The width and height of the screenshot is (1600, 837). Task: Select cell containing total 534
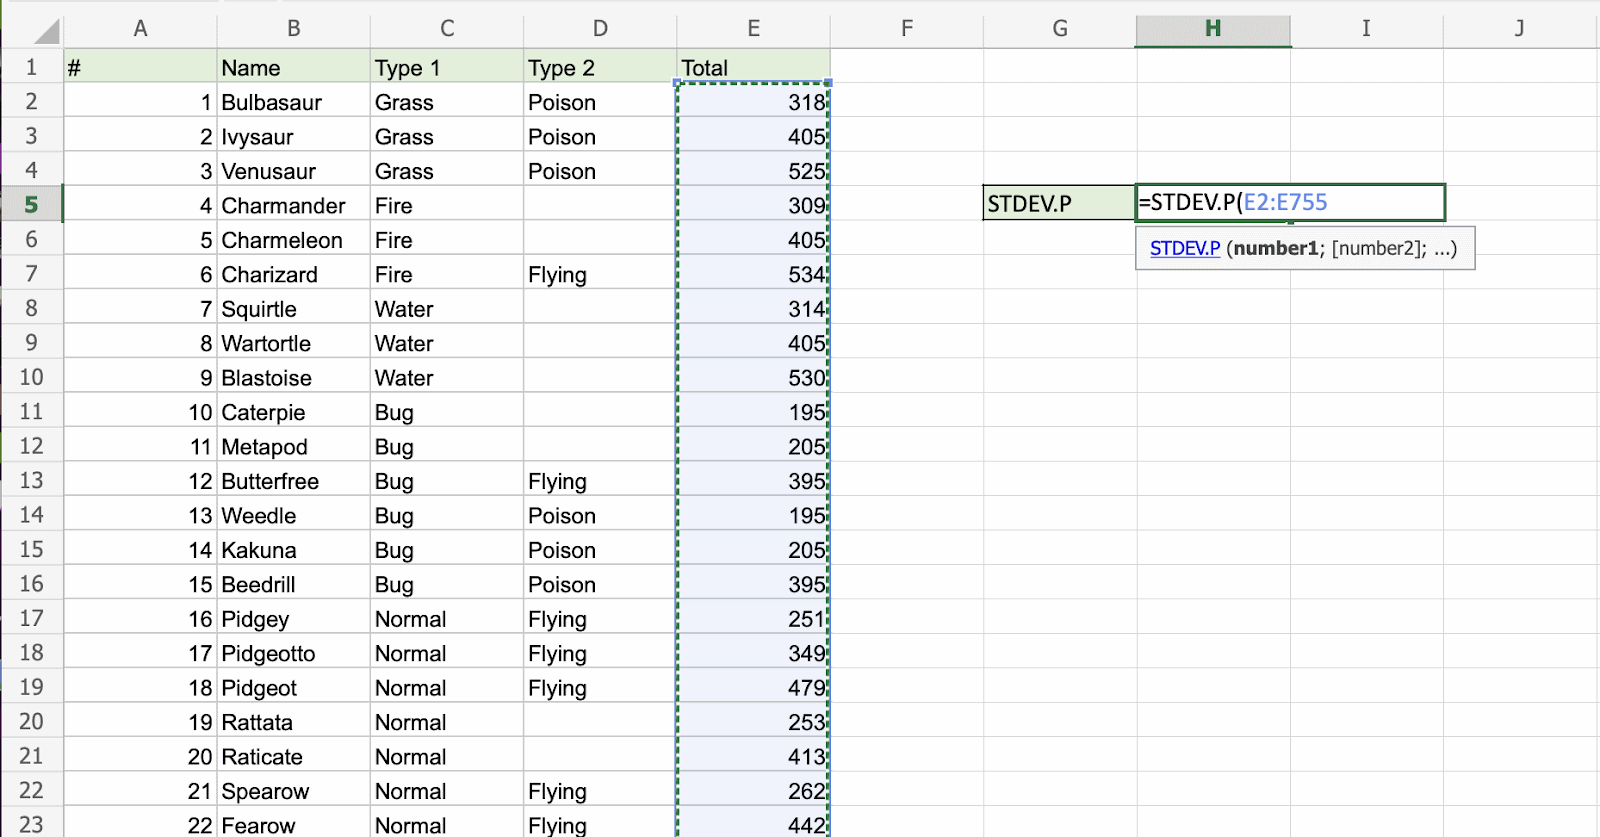(x=753, y=275)
